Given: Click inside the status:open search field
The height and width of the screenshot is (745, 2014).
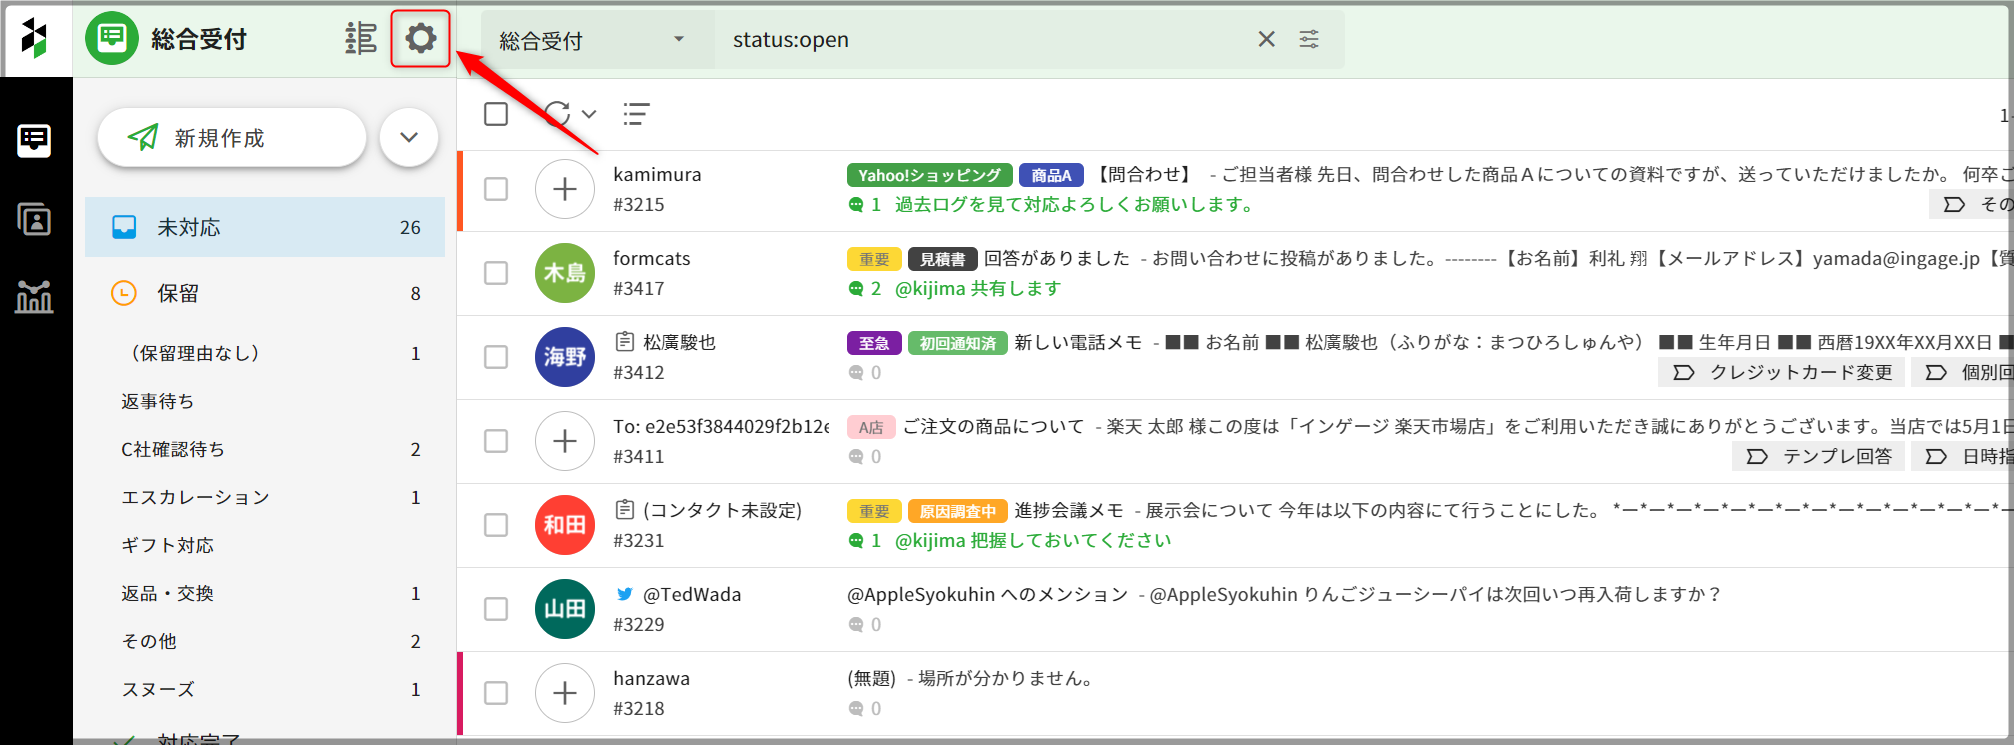Looking at the screenshot, I should point(980,40).
